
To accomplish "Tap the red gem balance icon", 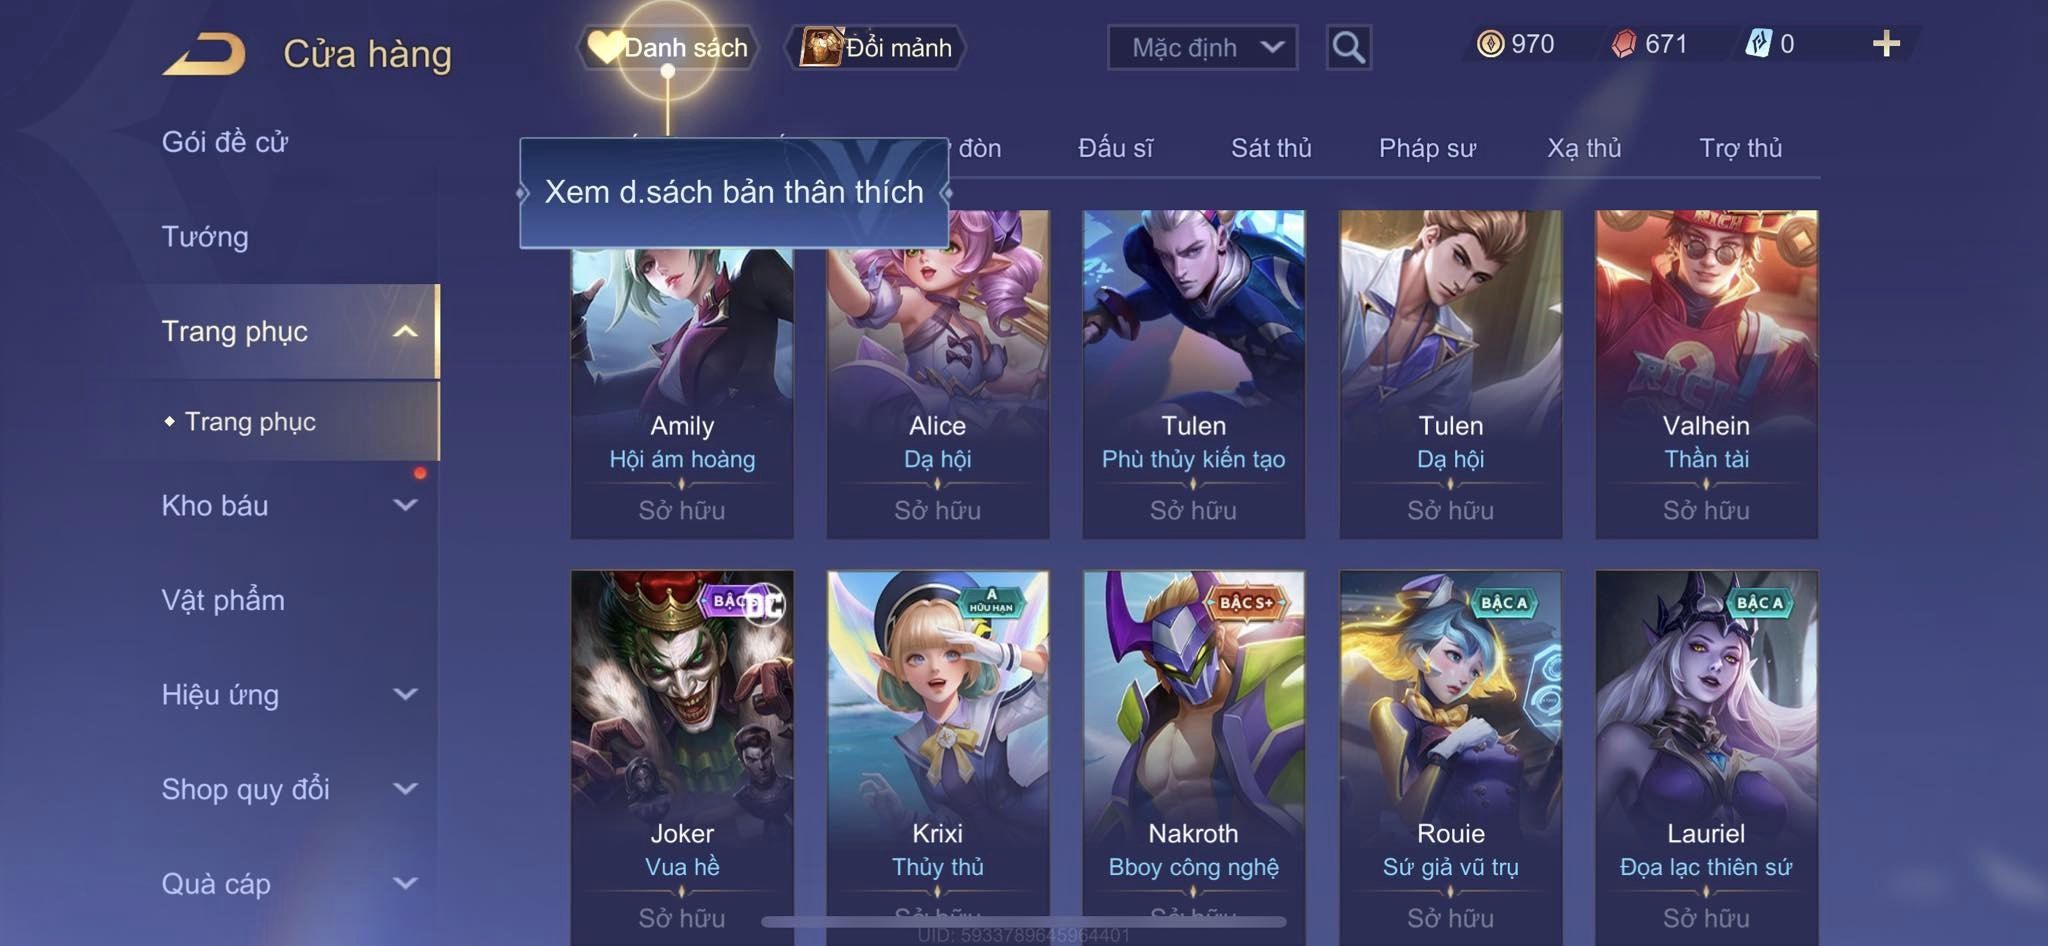I will click(x=1624, y=44).
